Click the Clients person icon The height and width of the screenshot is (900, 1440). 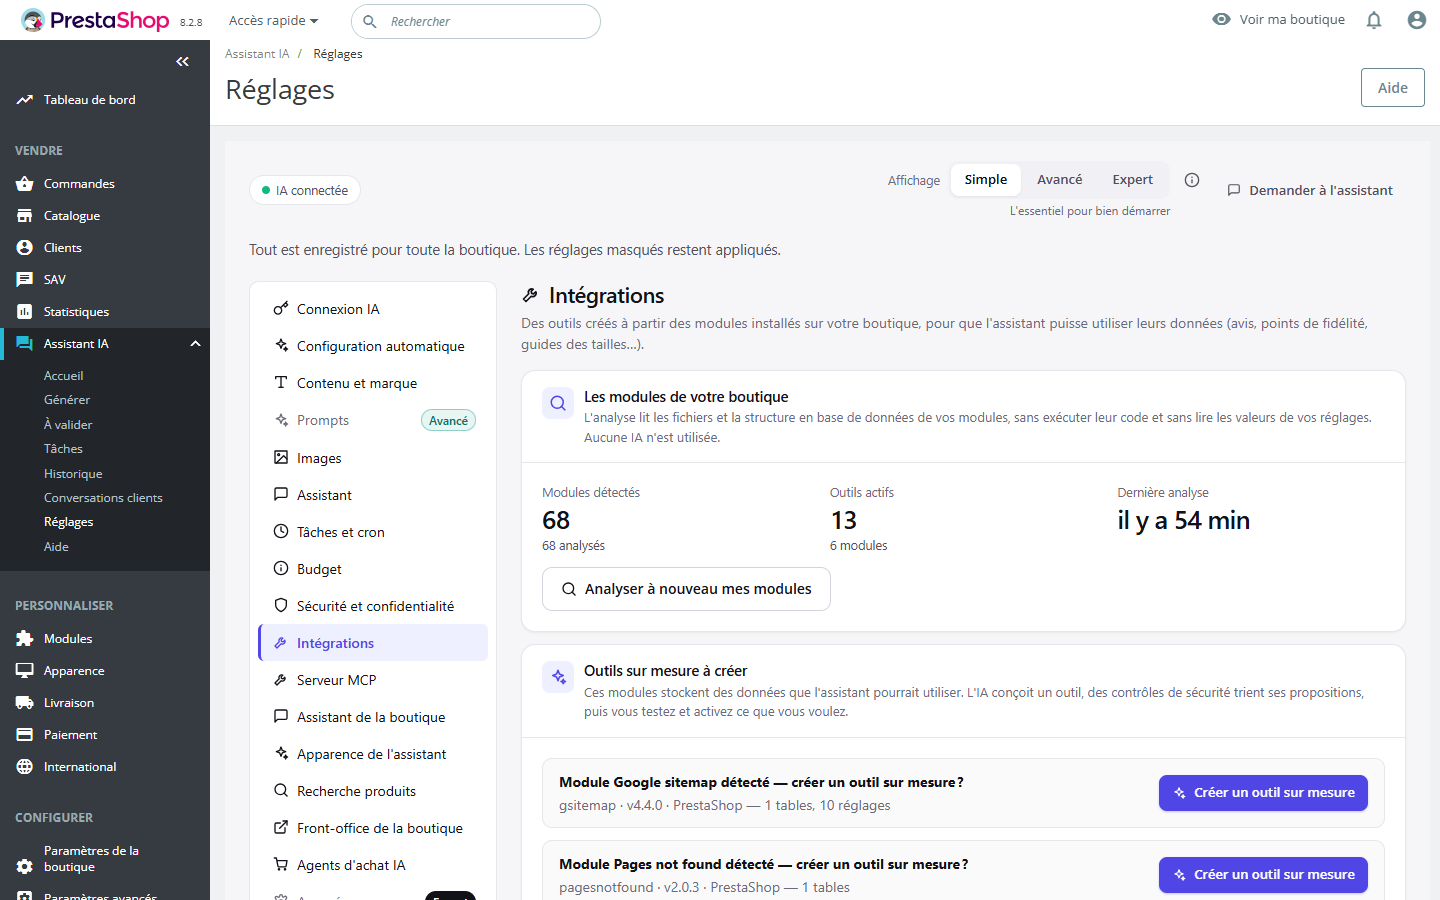pos(25,248)
